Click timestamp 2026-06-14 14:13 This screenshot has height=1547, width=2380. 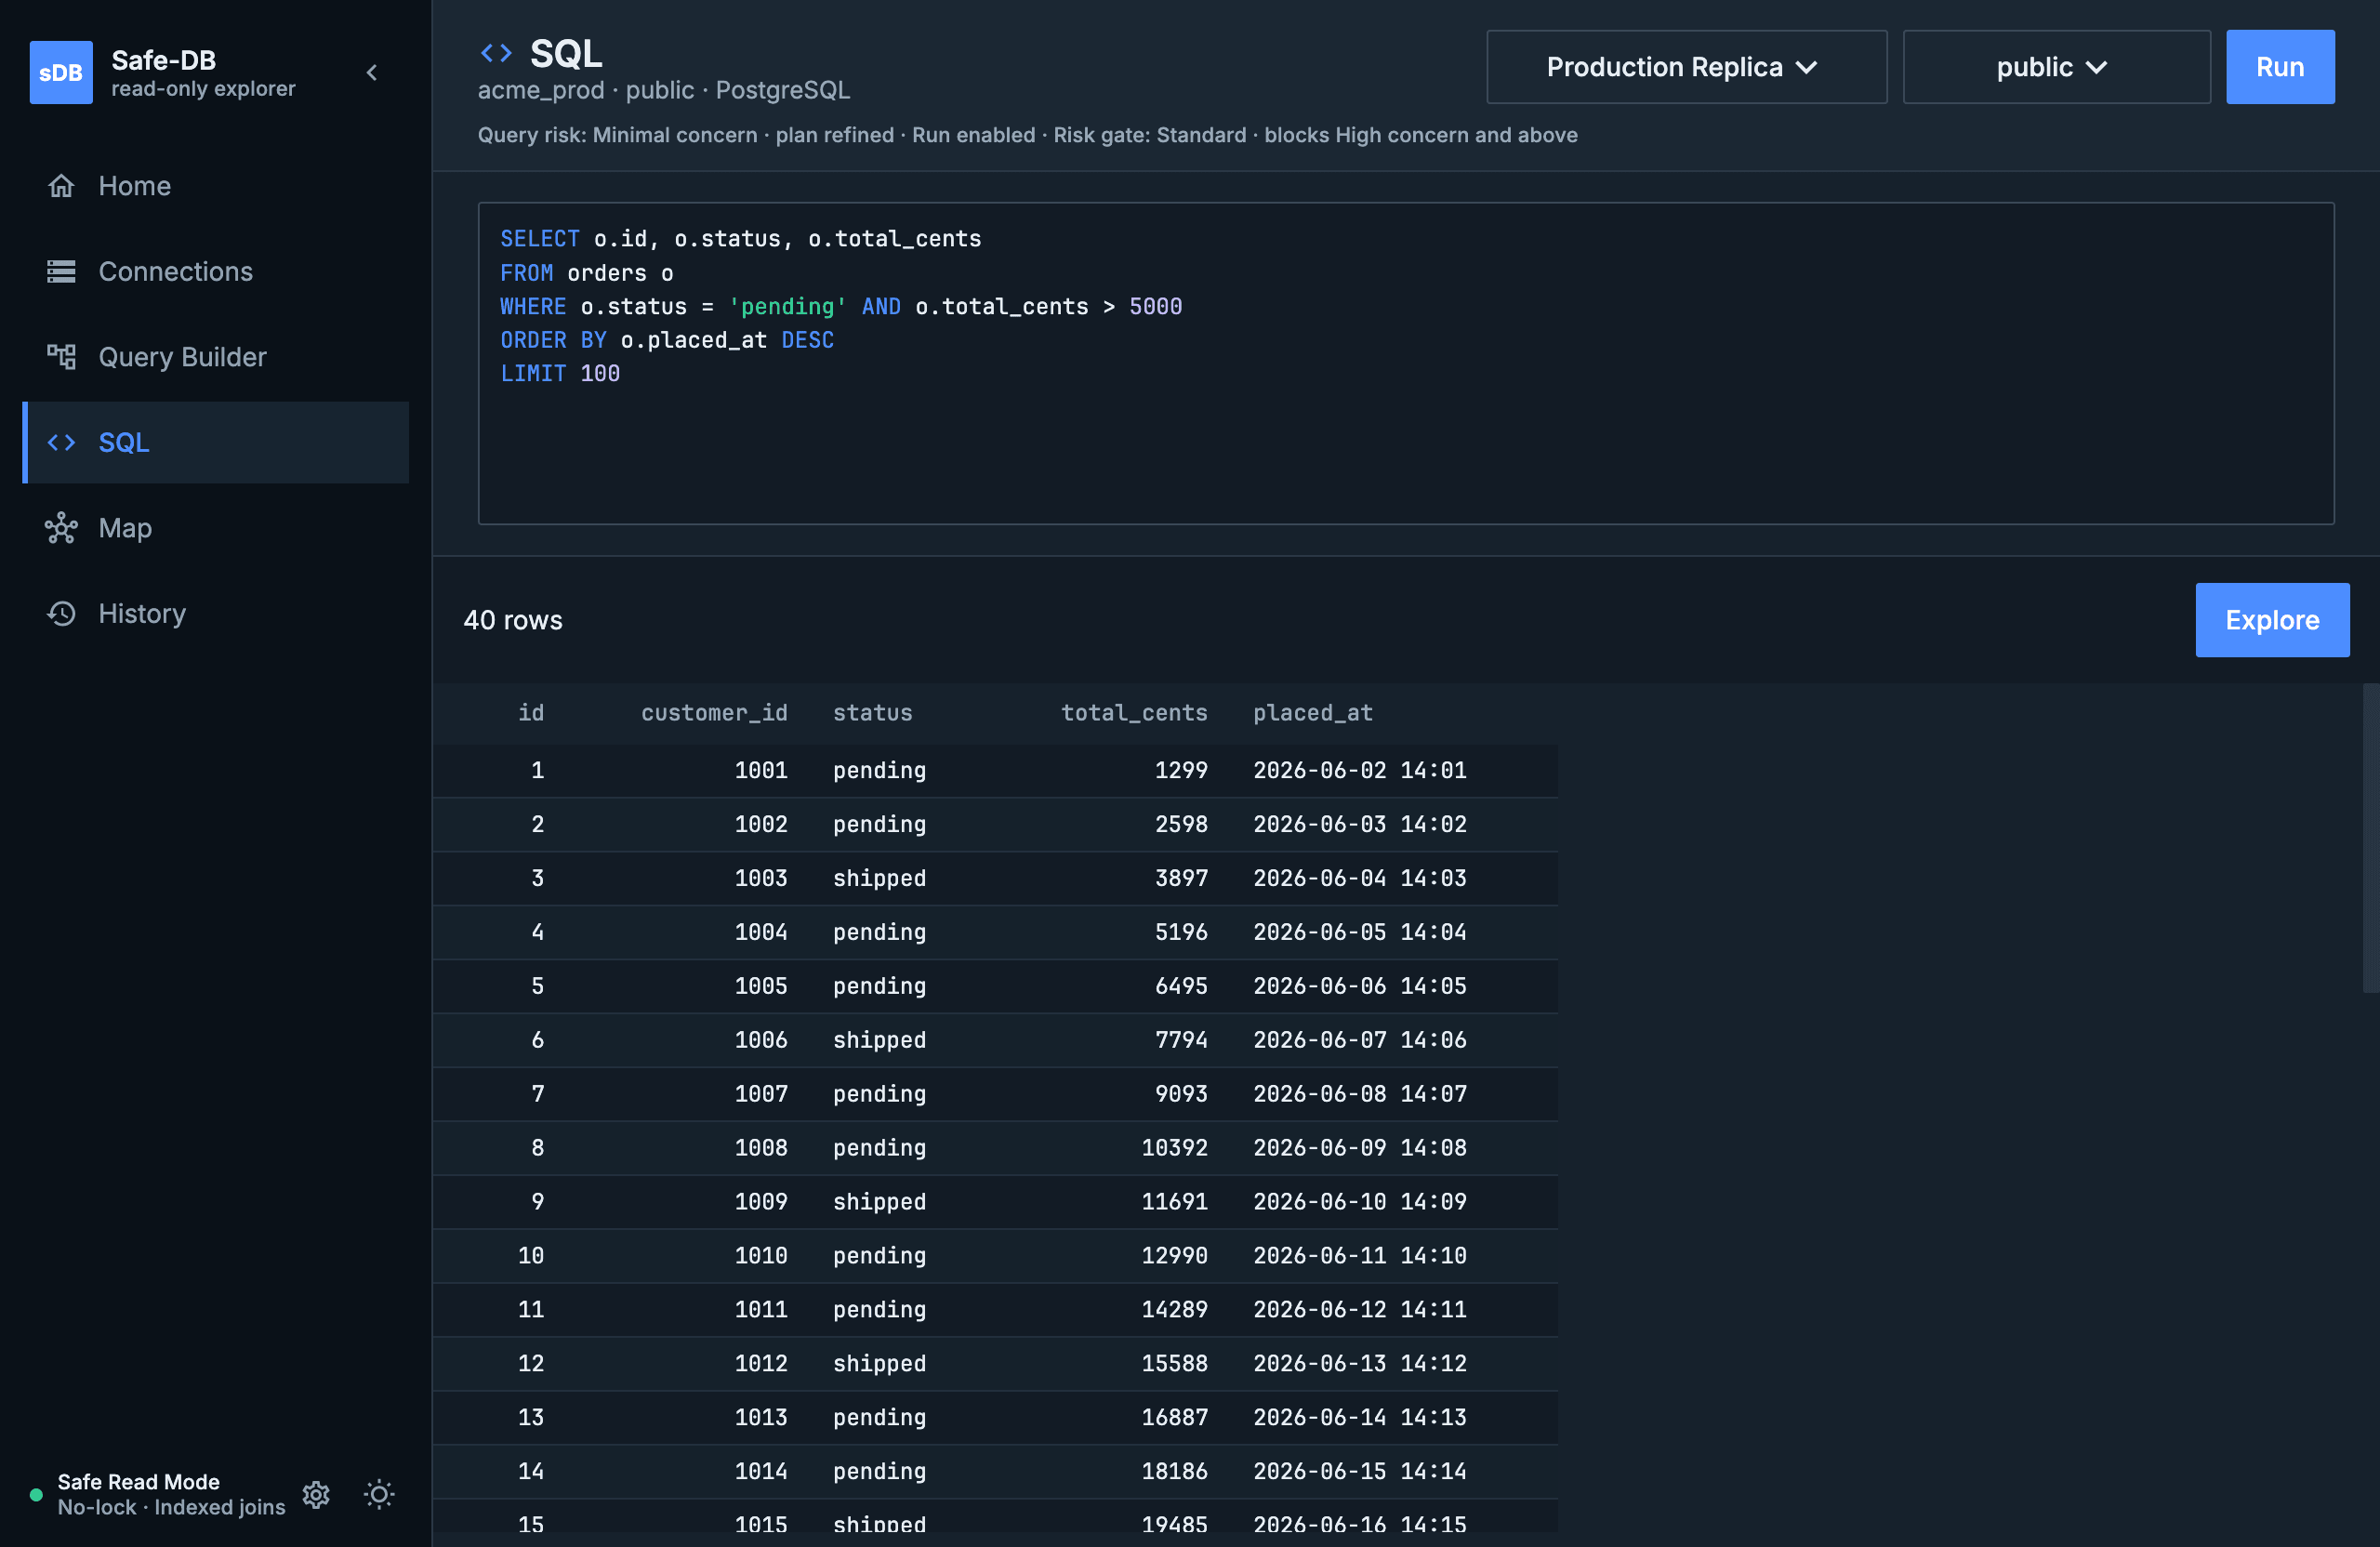(1360, 1417)
